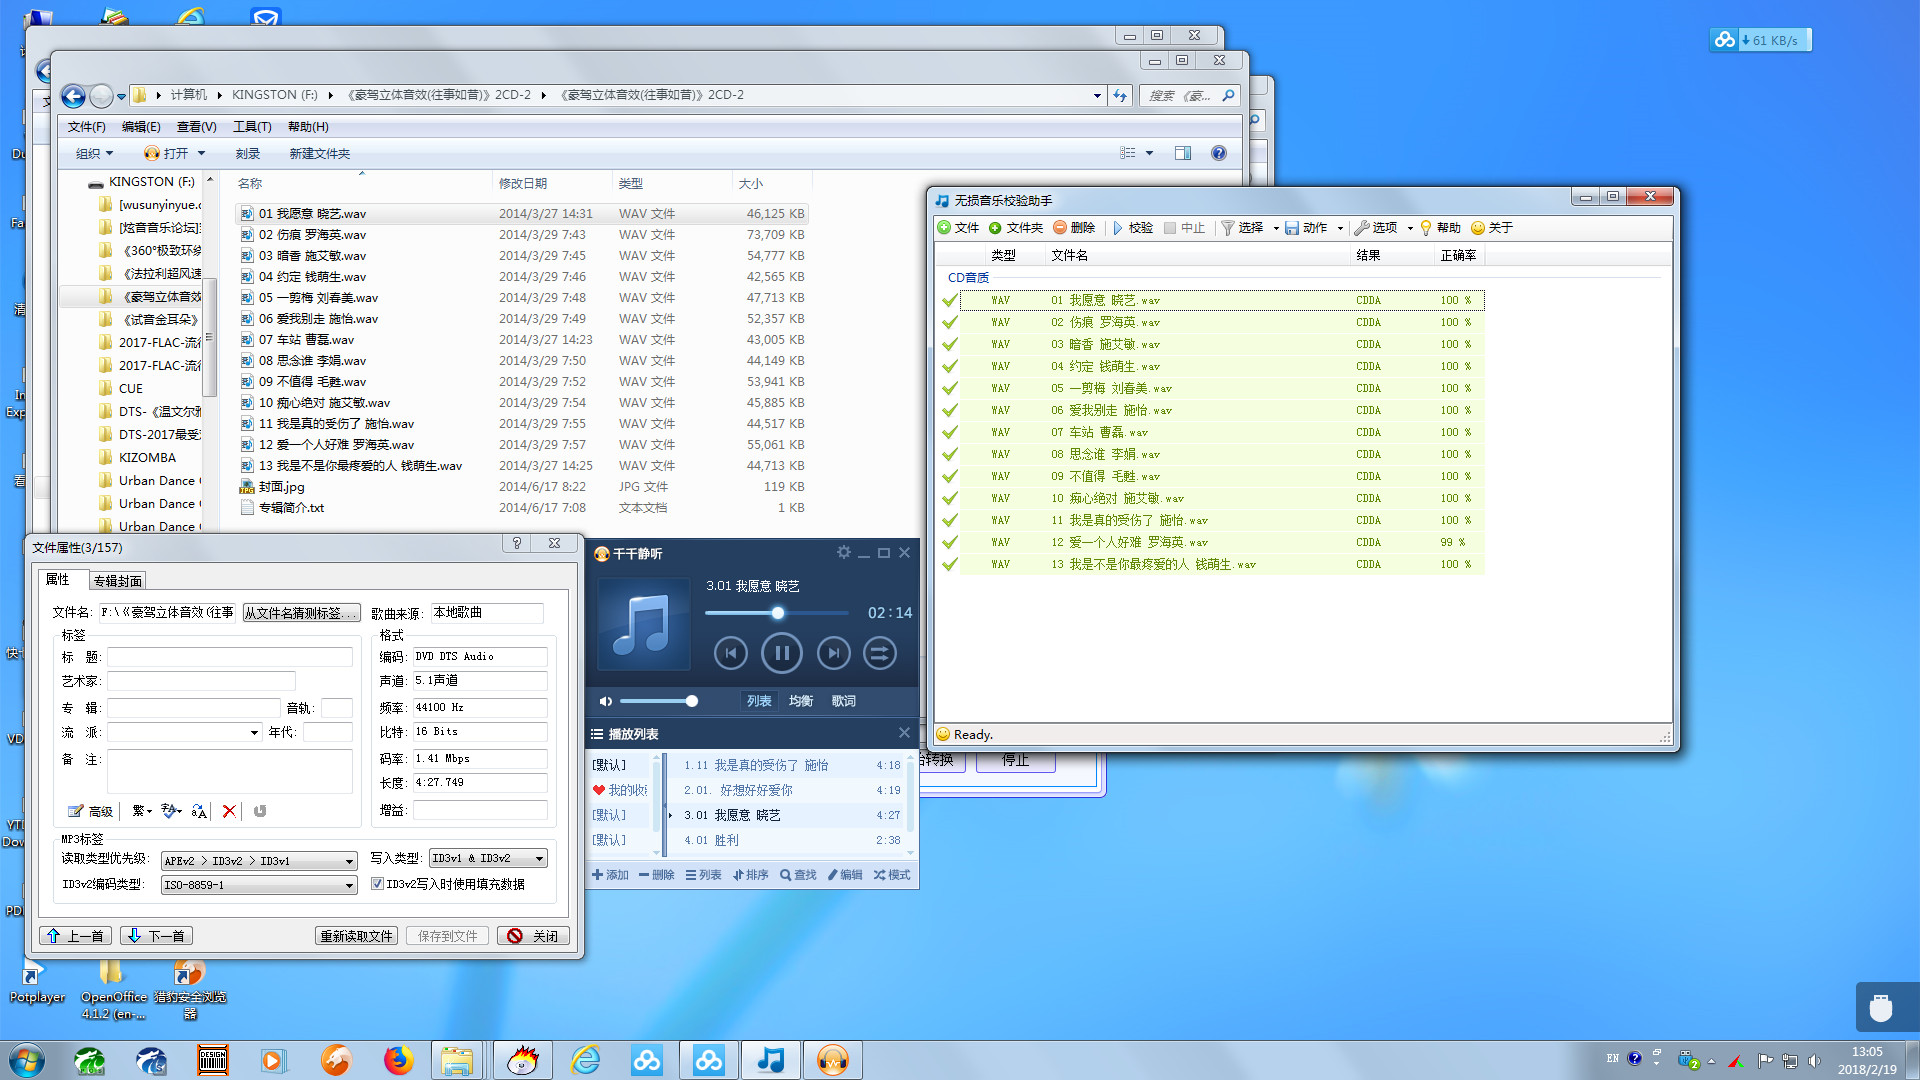Click the 删除 delete toolbar item
The width and height of the screenshot is (1920, 1080).
1074,228
